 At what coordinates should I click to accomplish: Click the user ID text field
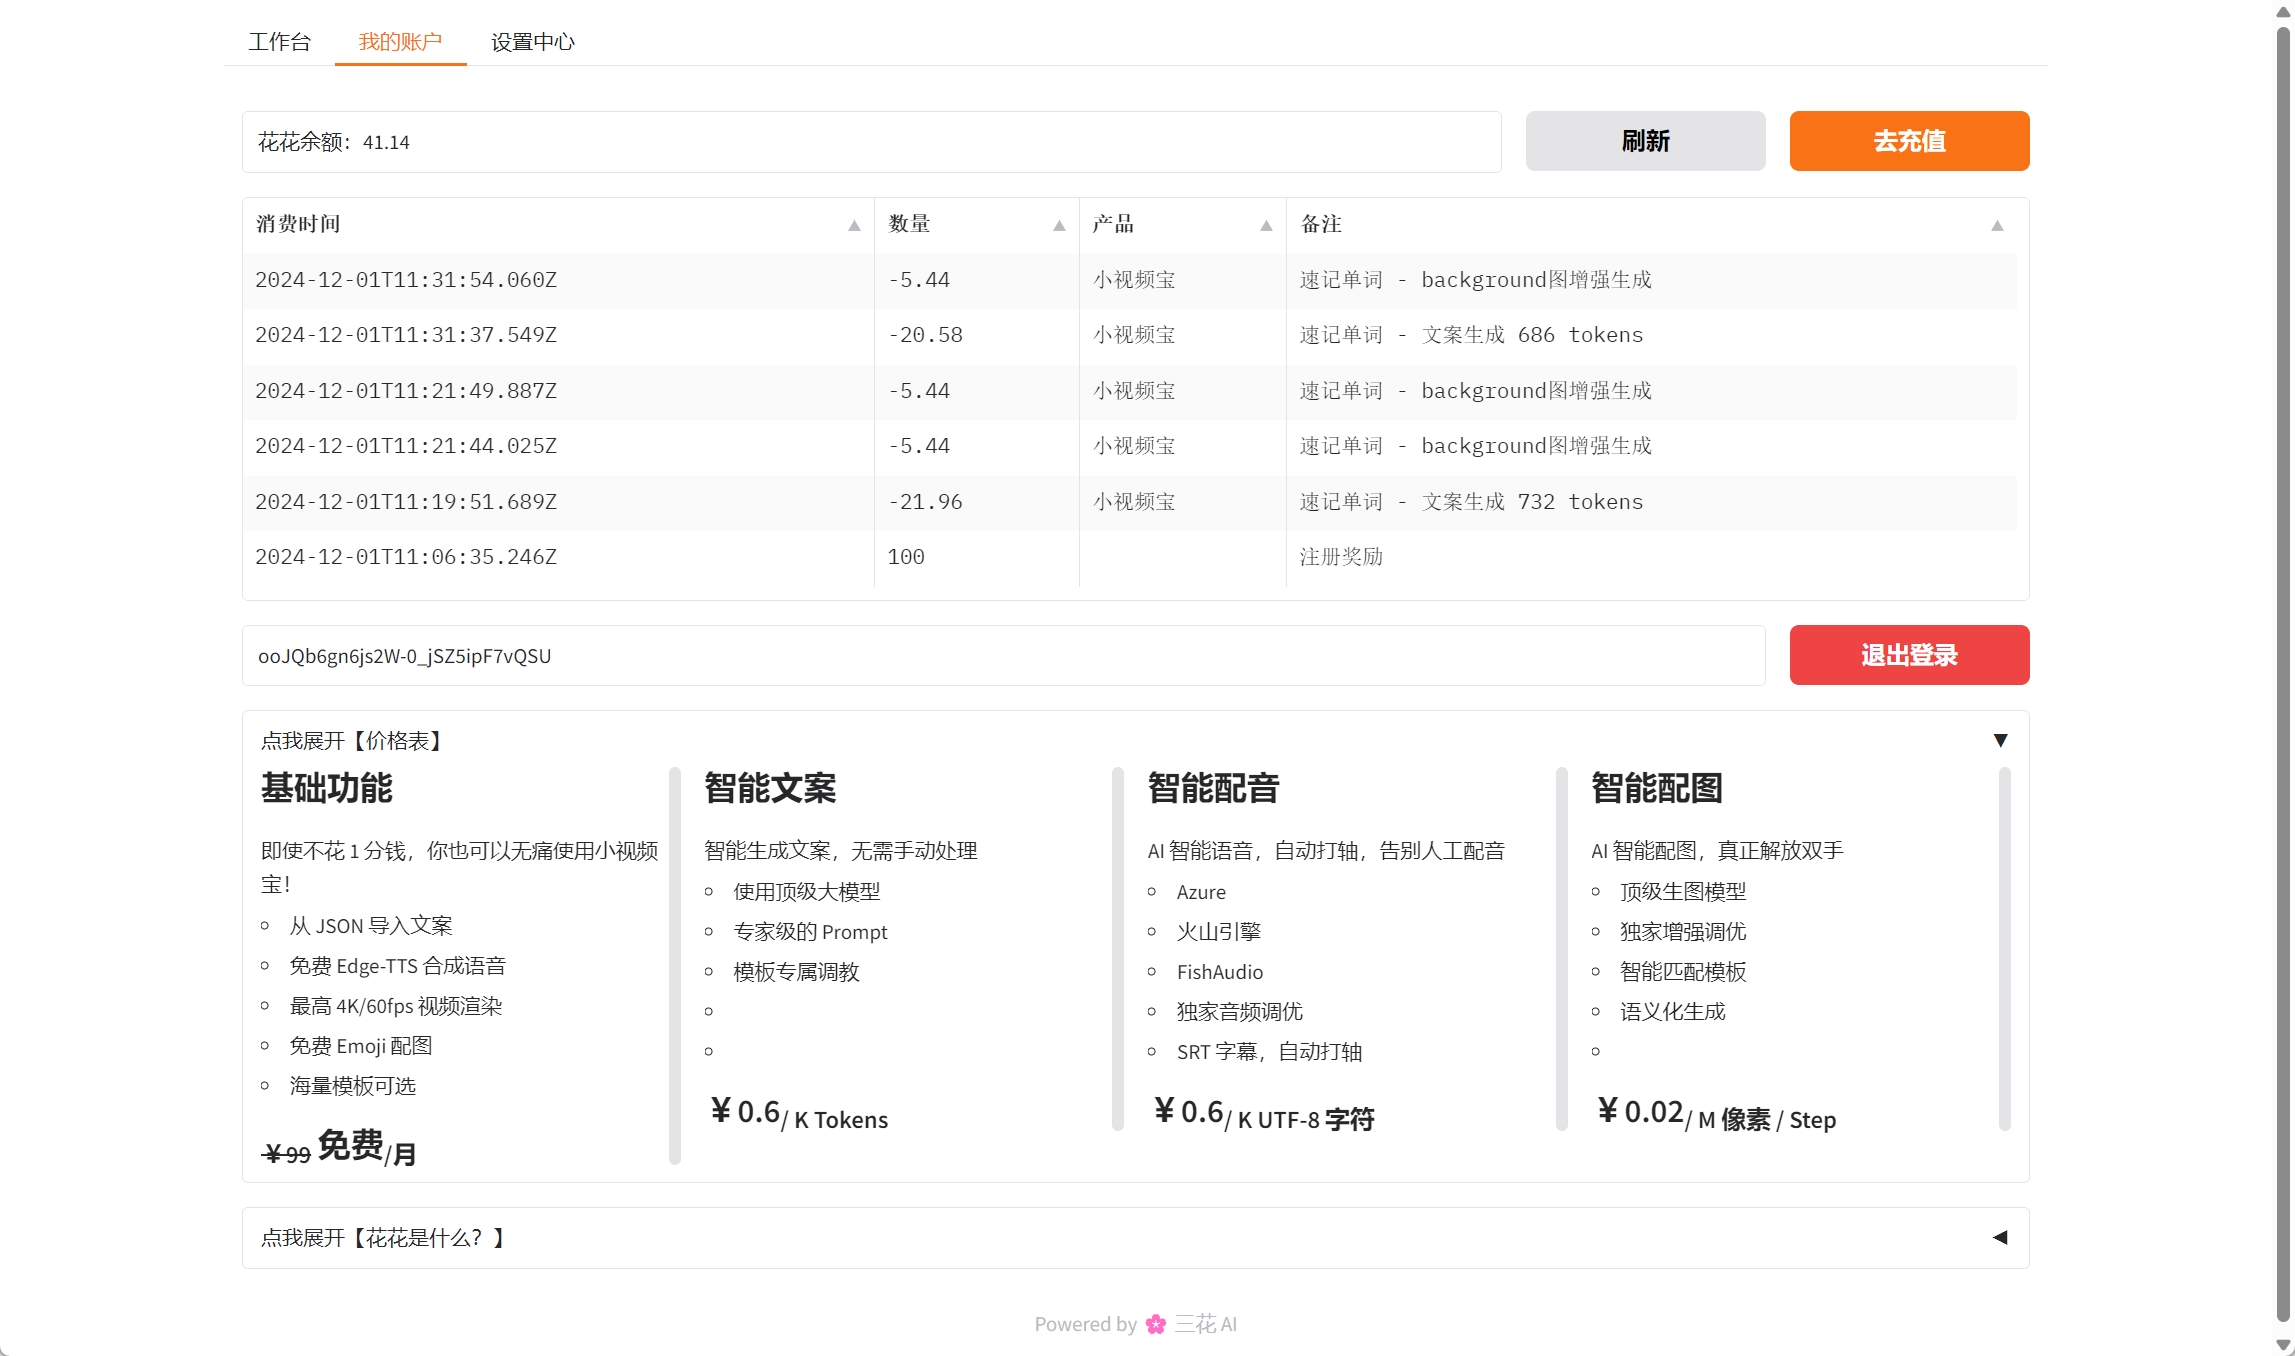point(1004,656)
